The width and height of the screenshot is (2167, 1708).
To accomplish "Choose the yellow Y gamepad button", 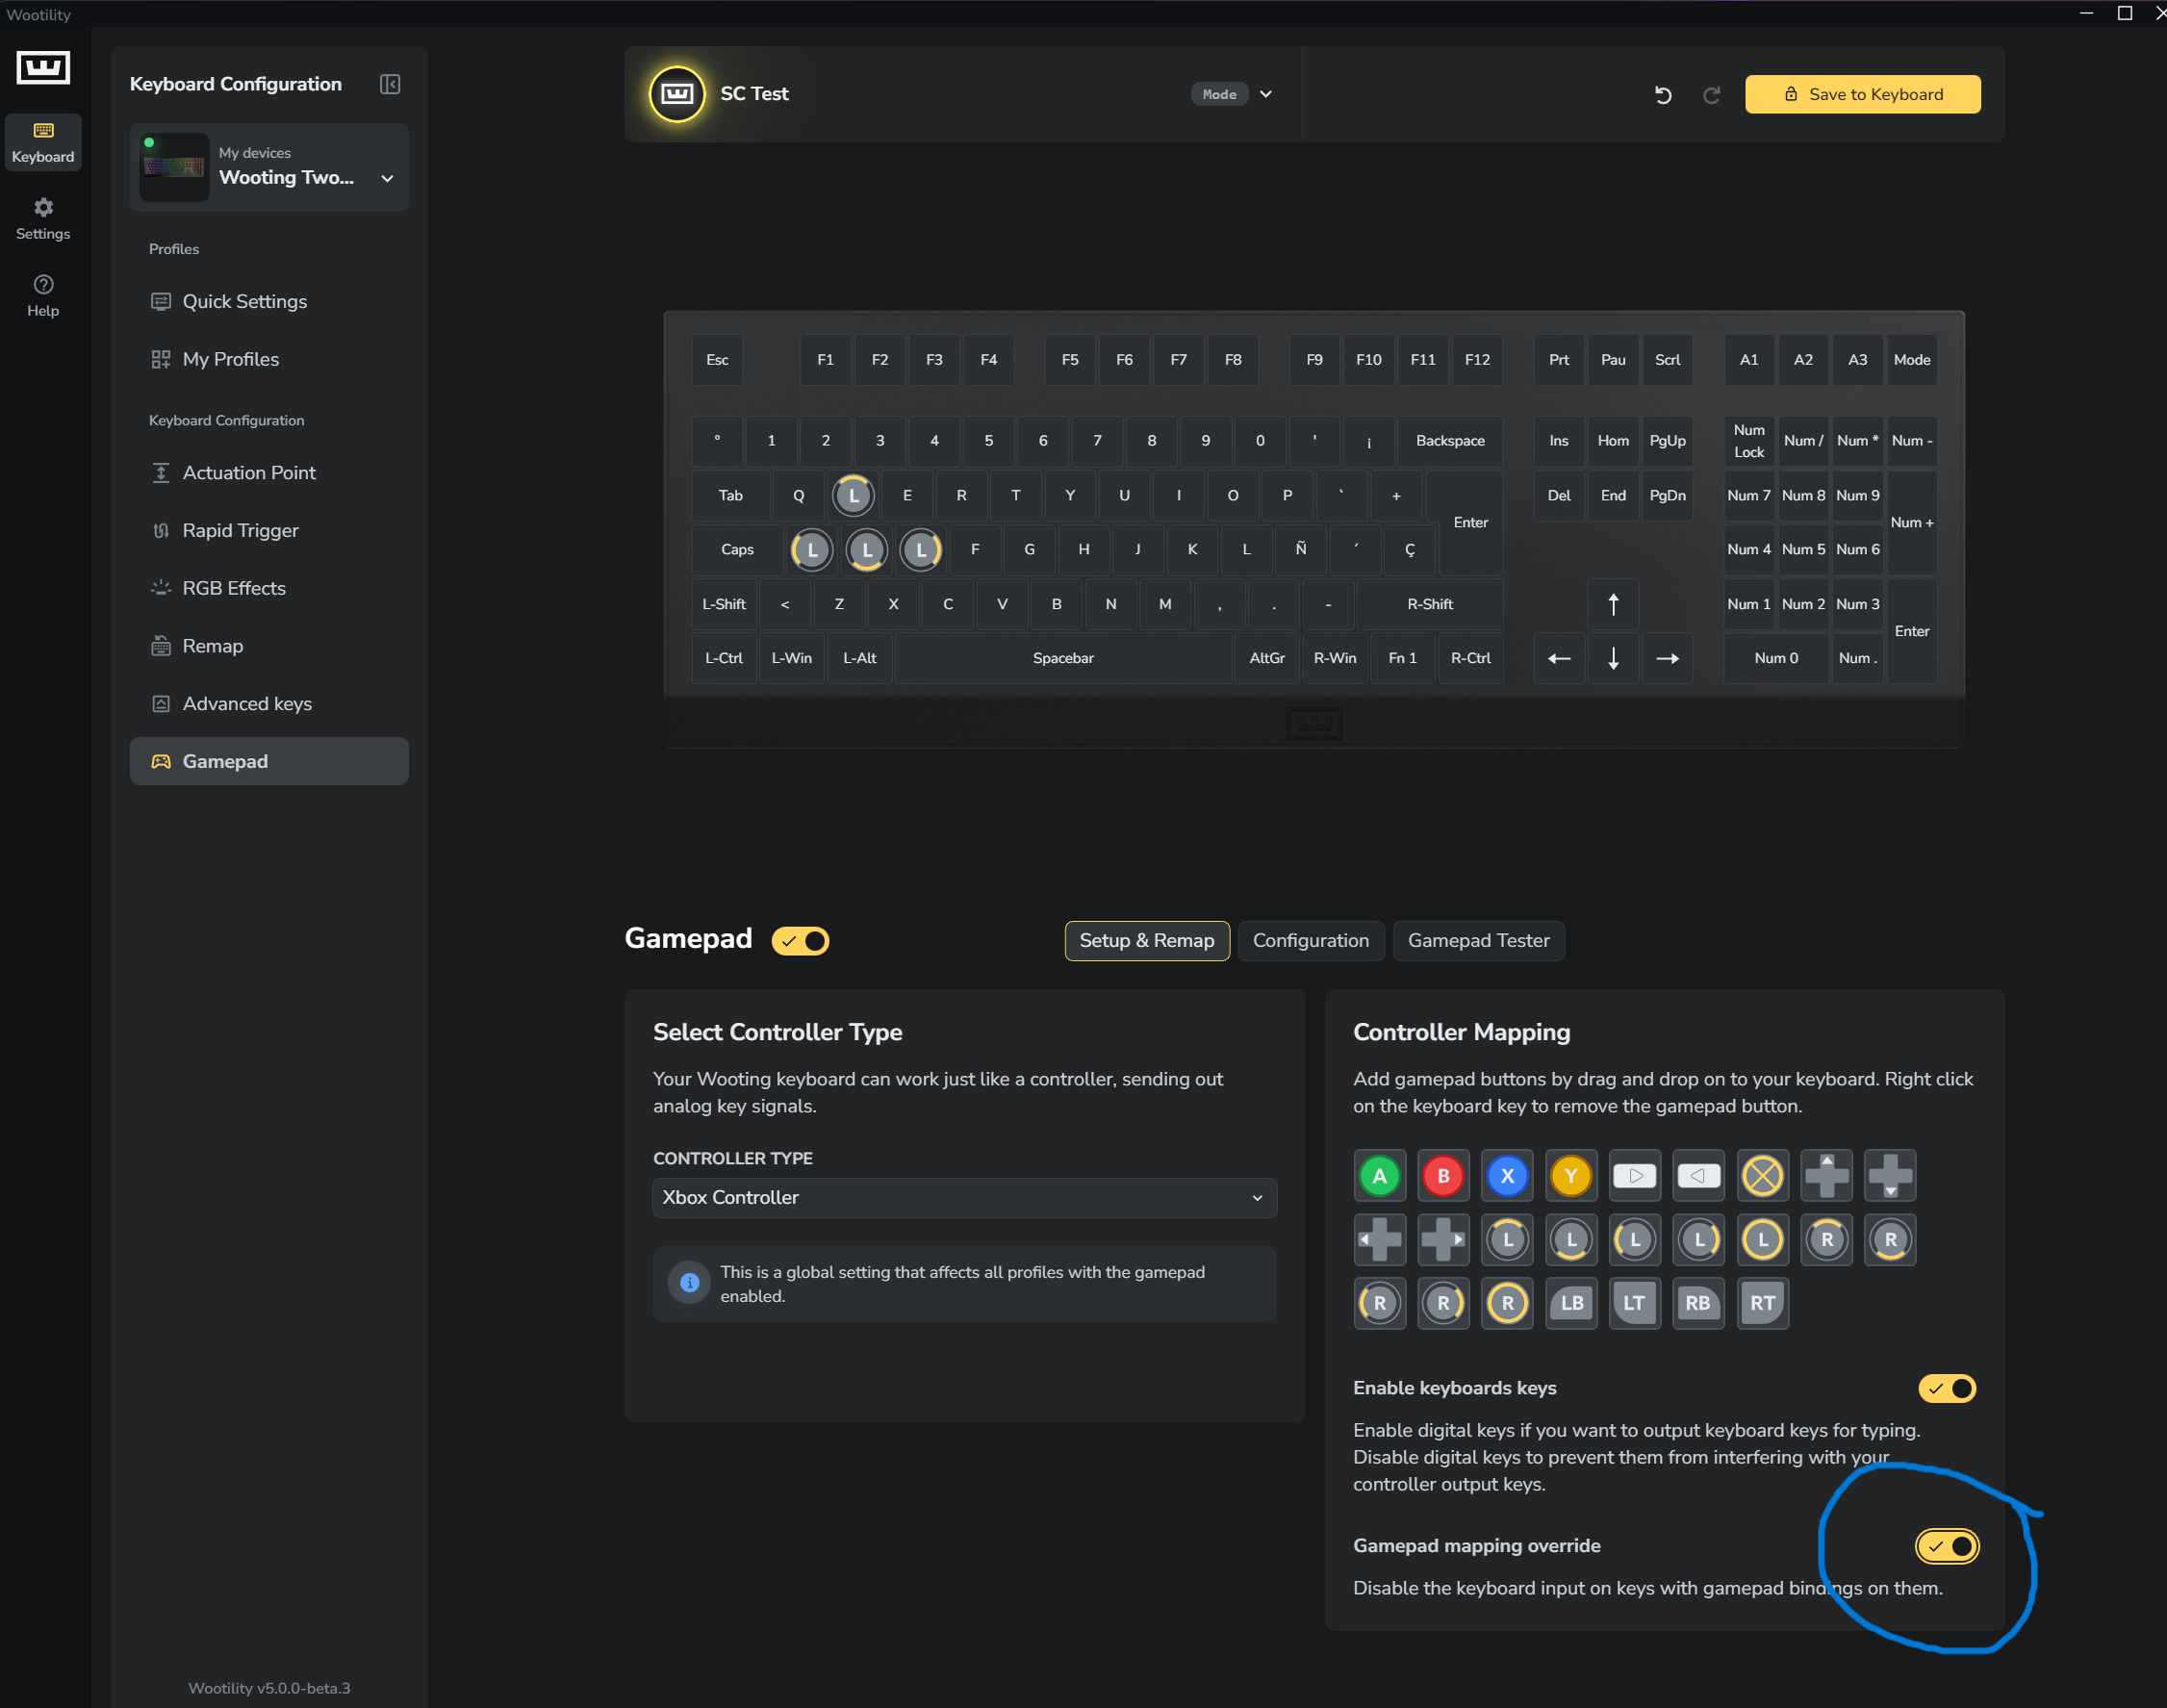I will tap(1570, 1176).
